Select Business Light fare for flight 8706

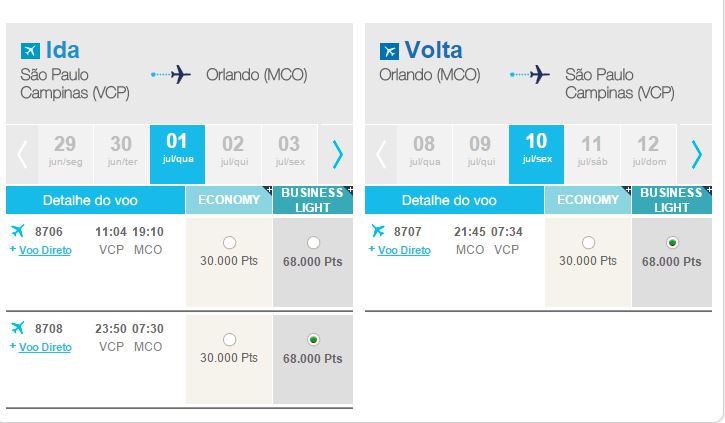click(313, 242)
